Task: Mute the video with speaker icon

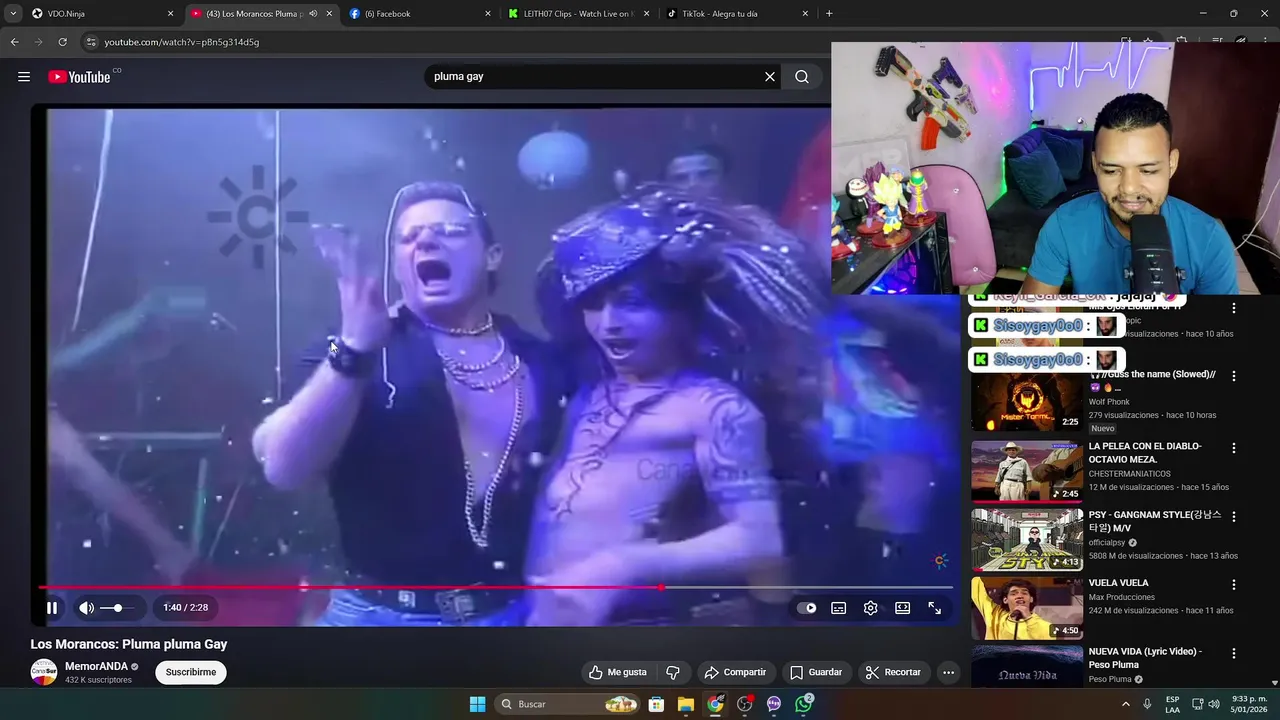Action: [x=87, y=607]
